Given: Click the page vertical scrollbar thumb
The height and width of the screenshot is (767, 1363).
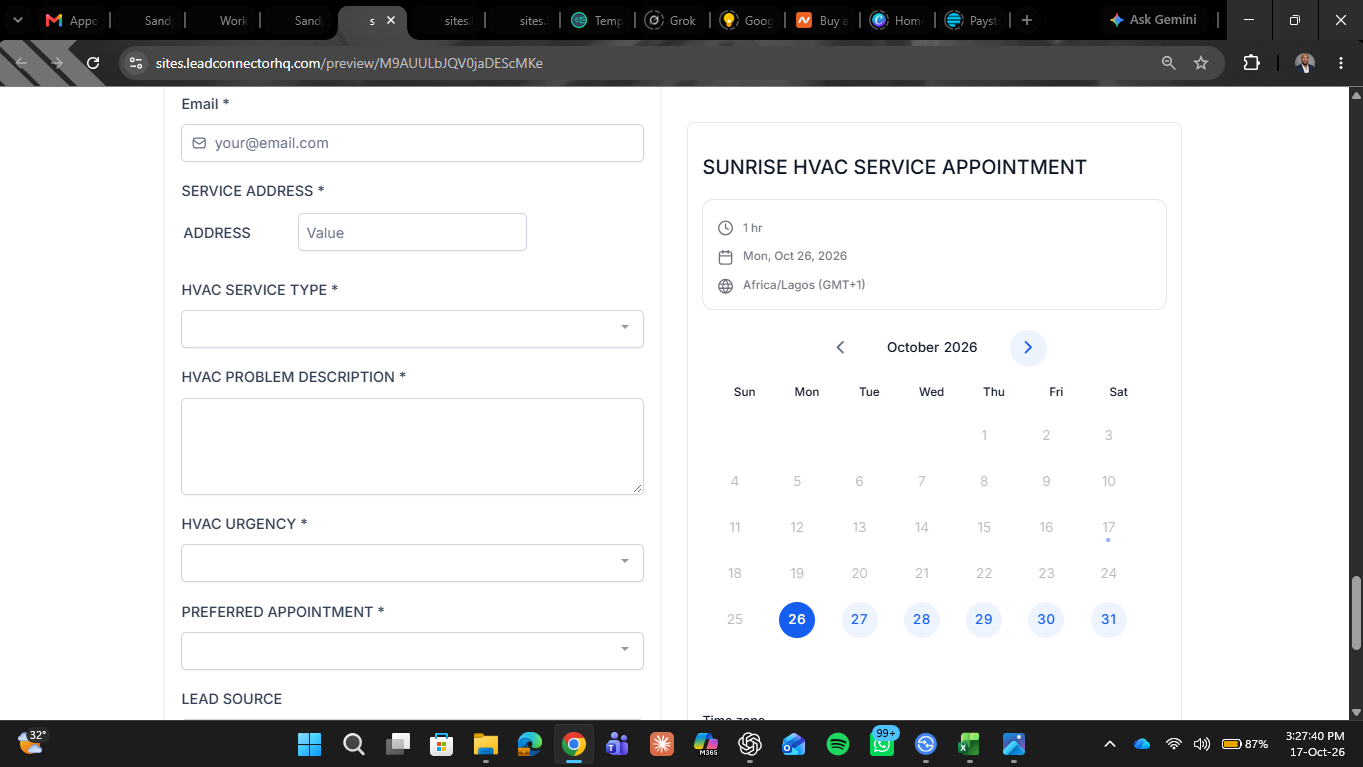Looking at the screenshot, I should [1356, 613].
